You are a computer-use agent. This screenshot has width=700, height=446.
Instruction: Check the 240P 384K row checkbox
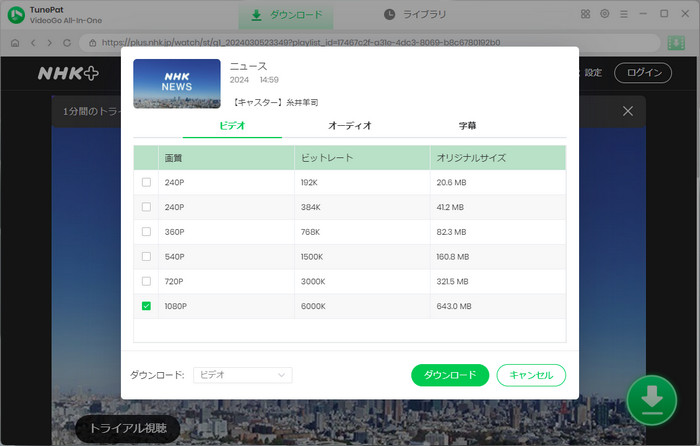146,207
